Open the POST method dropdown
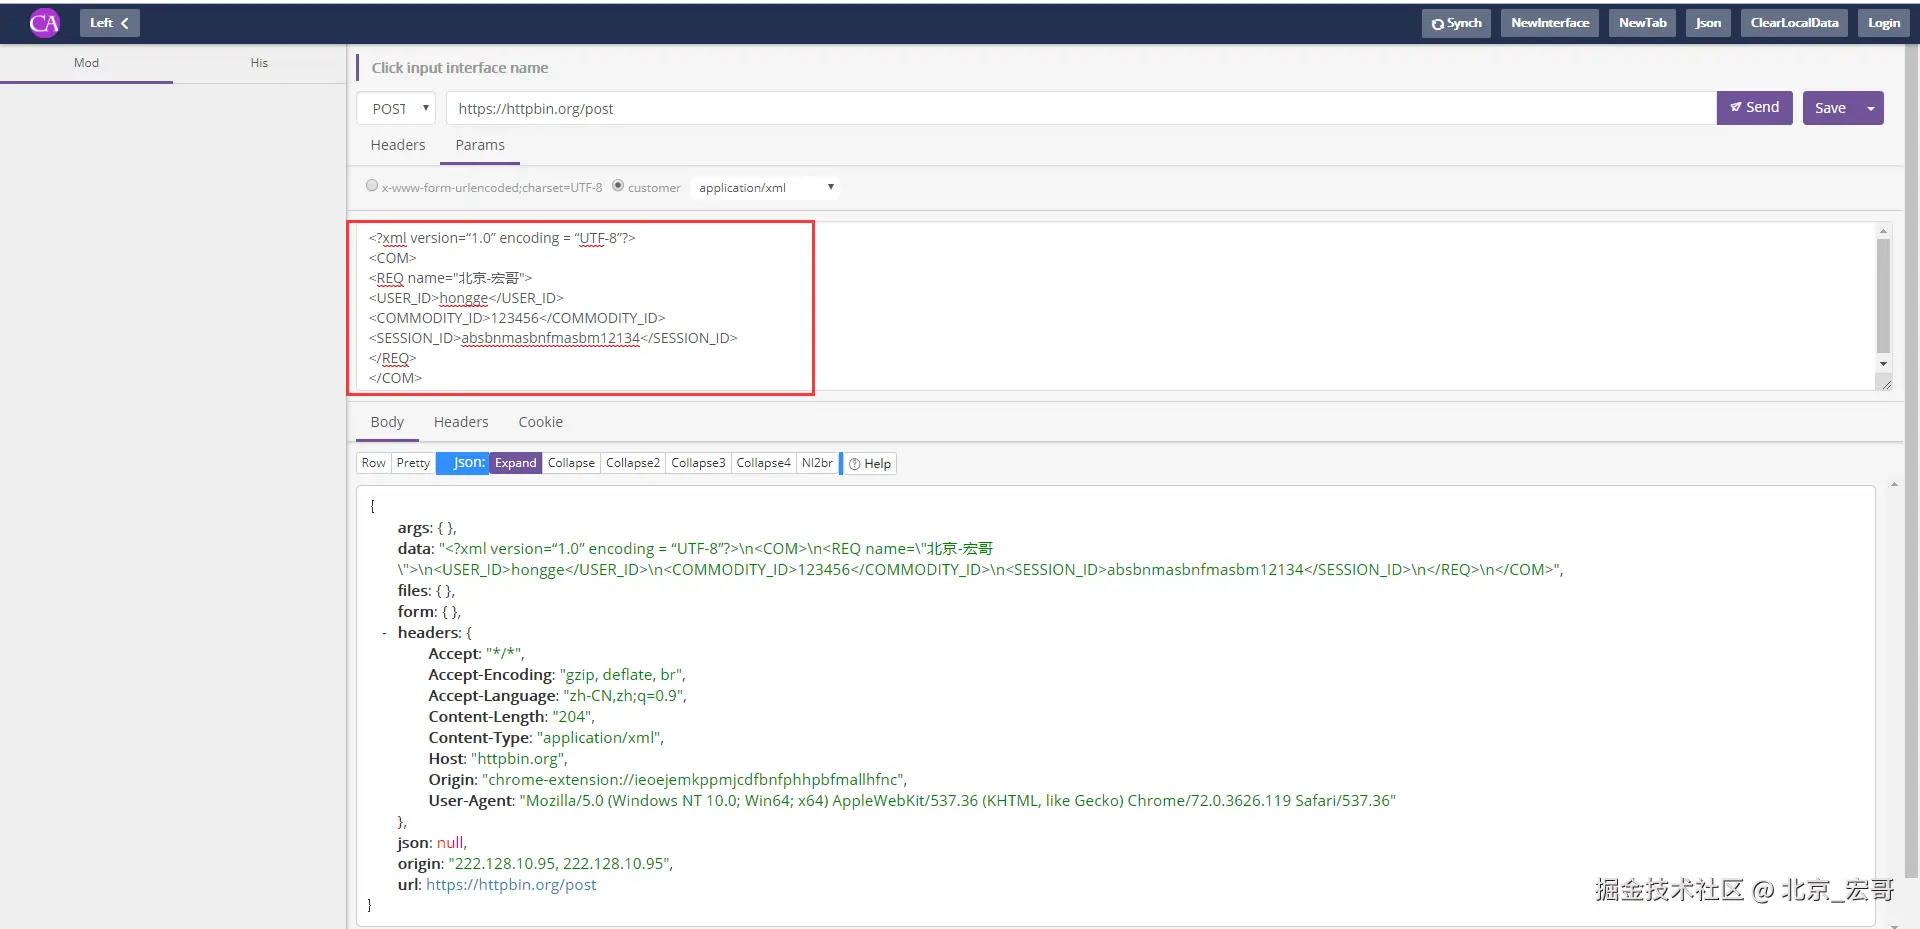 click(396, 108)
